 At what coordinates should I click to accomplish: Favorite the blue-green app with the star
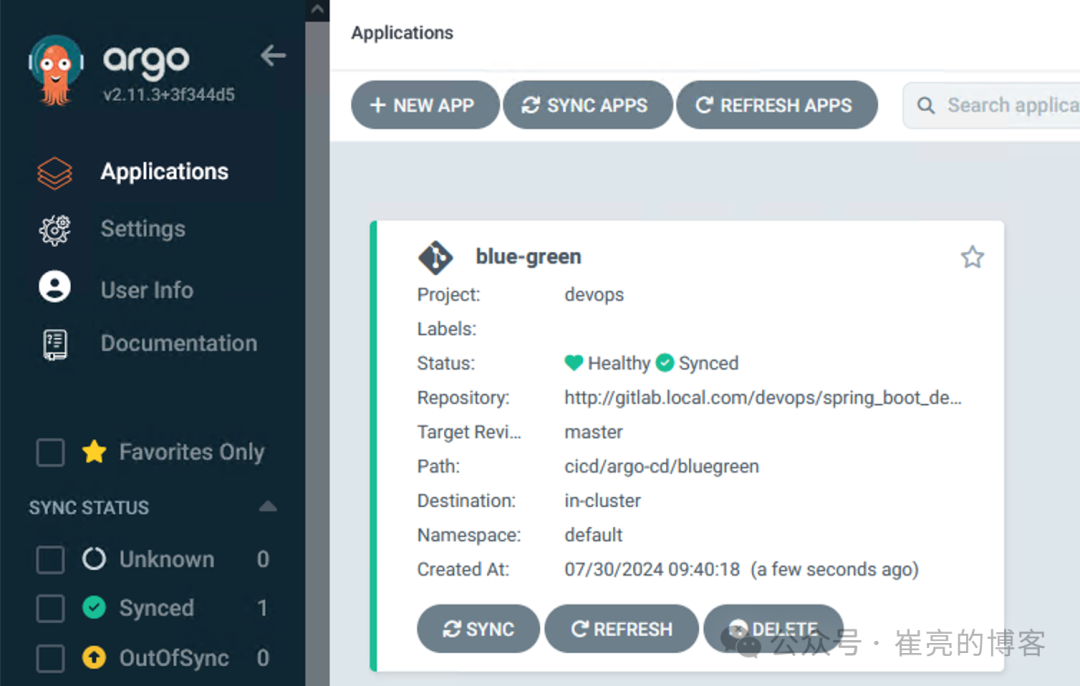[x=972, y=258]
